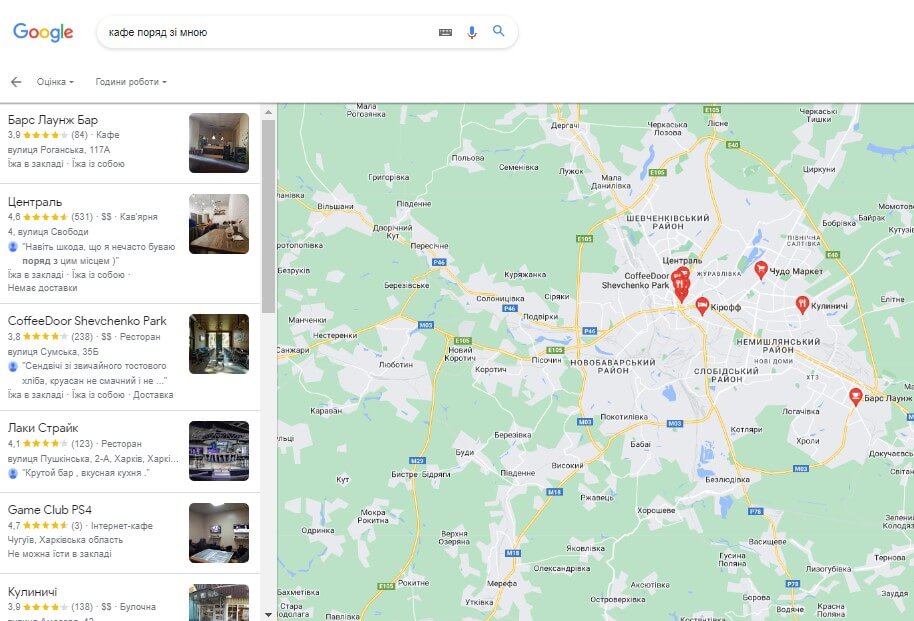Open the Централь café listing
The width and height of the screenshot is (914, 621).
pyautogui.click(x=35, y=202)
